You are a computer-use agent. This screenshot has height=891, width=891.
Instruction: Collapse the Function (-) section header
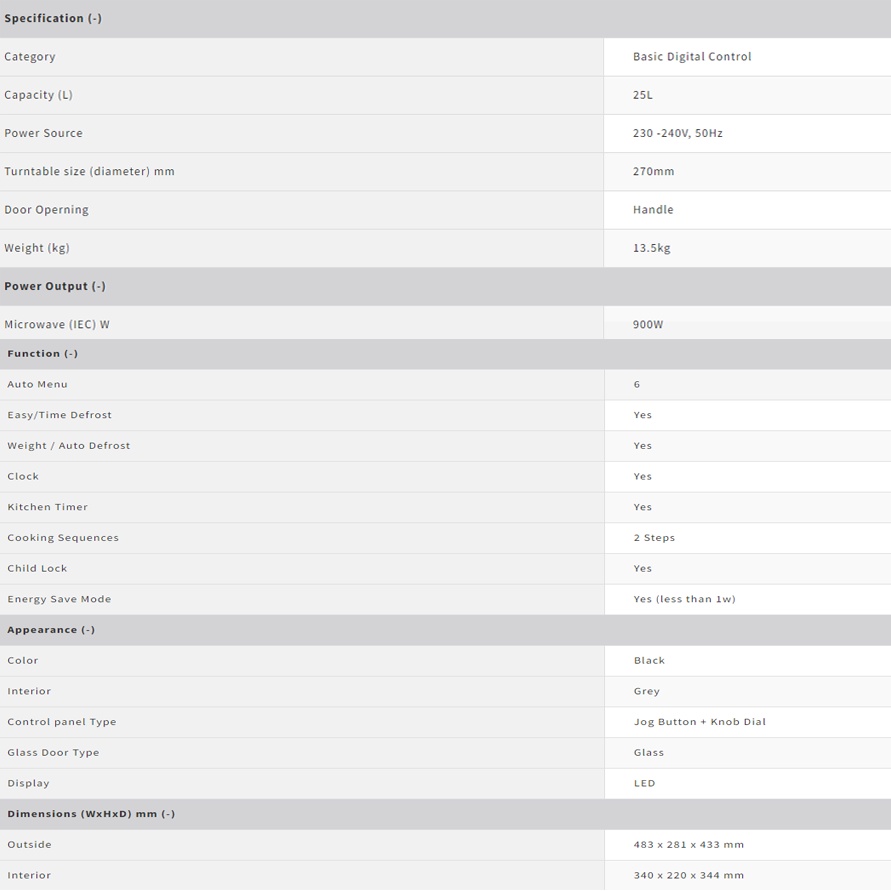click(446, 353)
